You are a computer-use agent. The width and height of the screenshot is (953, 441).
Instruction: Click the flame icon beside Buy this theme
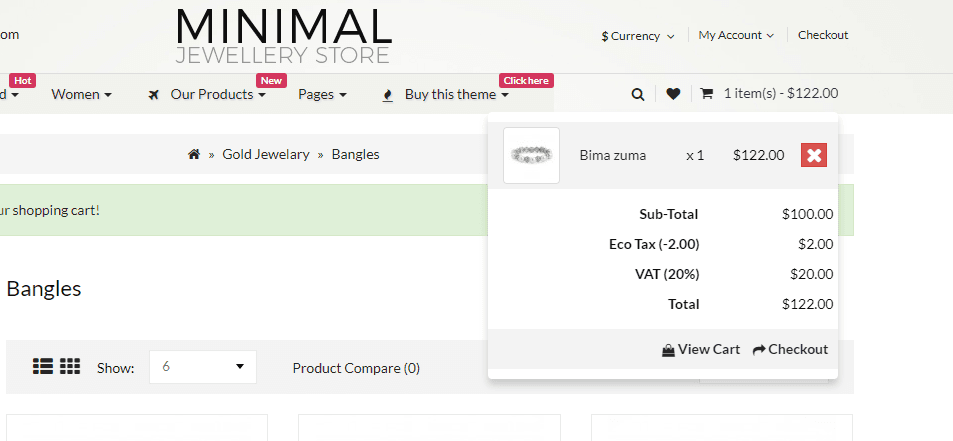(388, 95)
